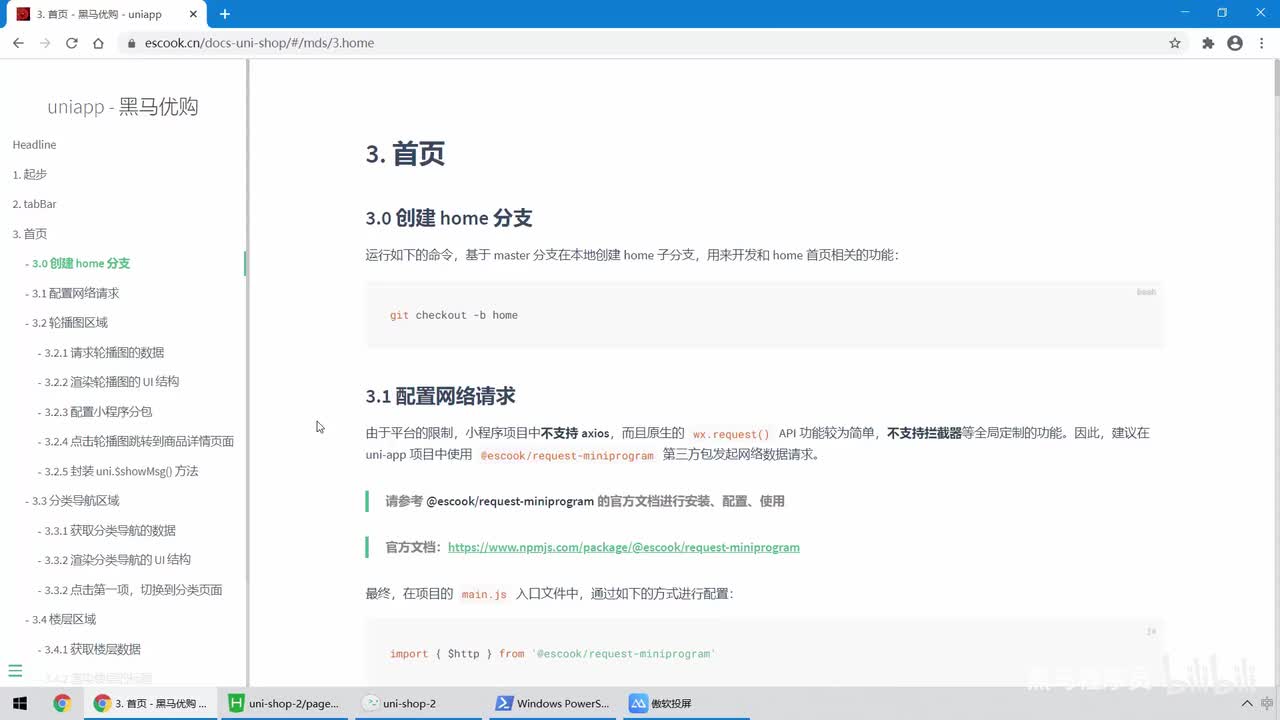
Task: Go to 3.2.3 配置小程序分包
Action: 98,412
